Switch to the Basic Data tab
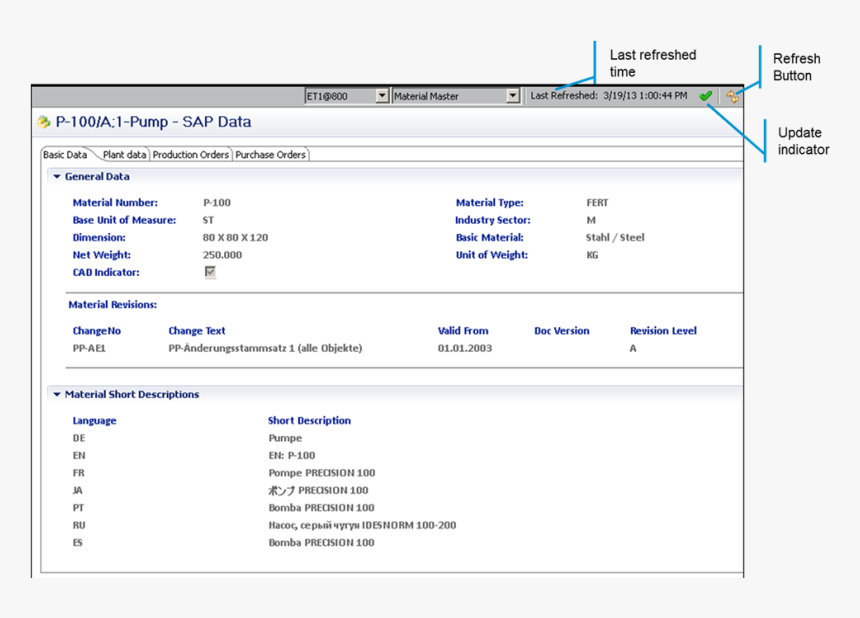This screenshot has height=618, width=860. (x=65, y=155)
